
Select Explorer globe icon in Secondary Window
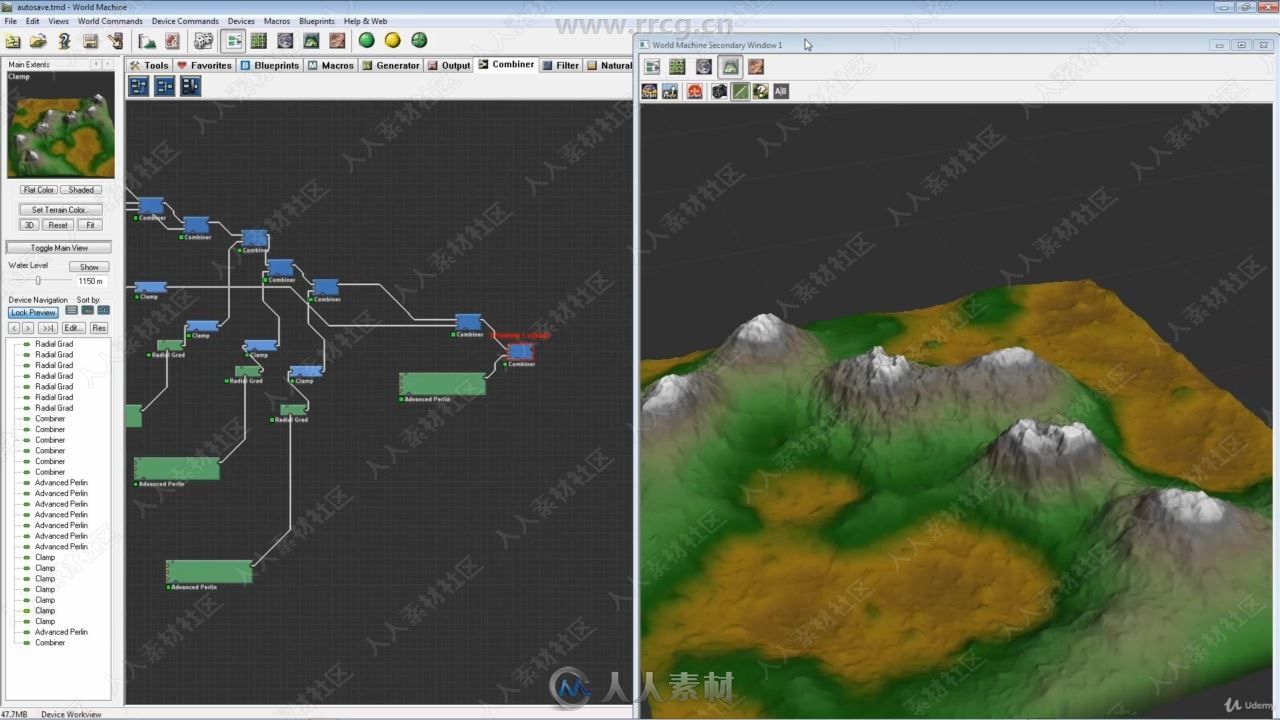click(704, 67)
